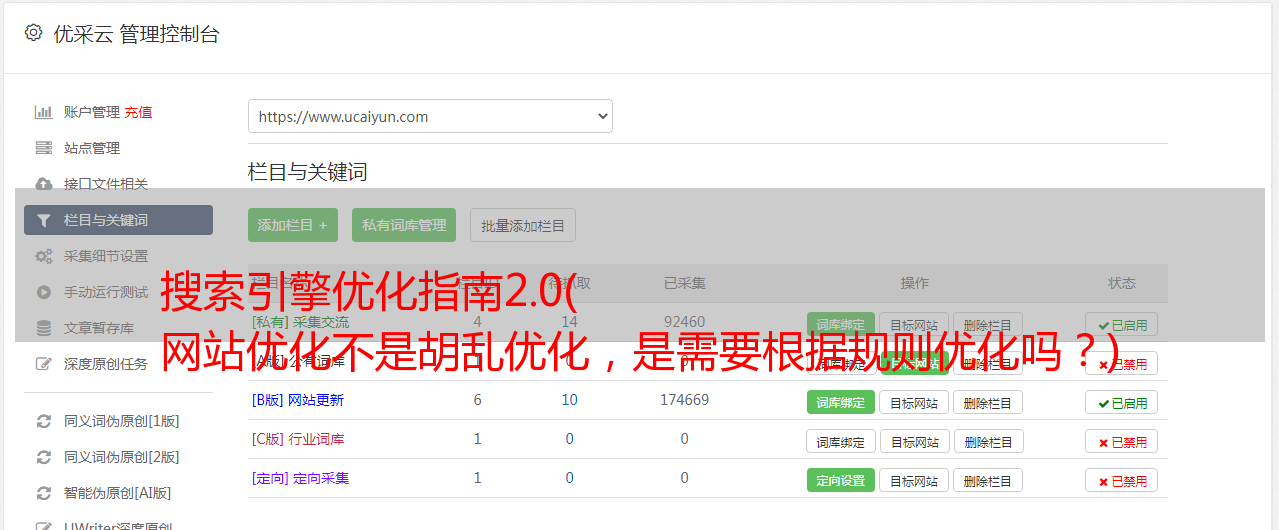Open 私有词库管理 button

404,225
